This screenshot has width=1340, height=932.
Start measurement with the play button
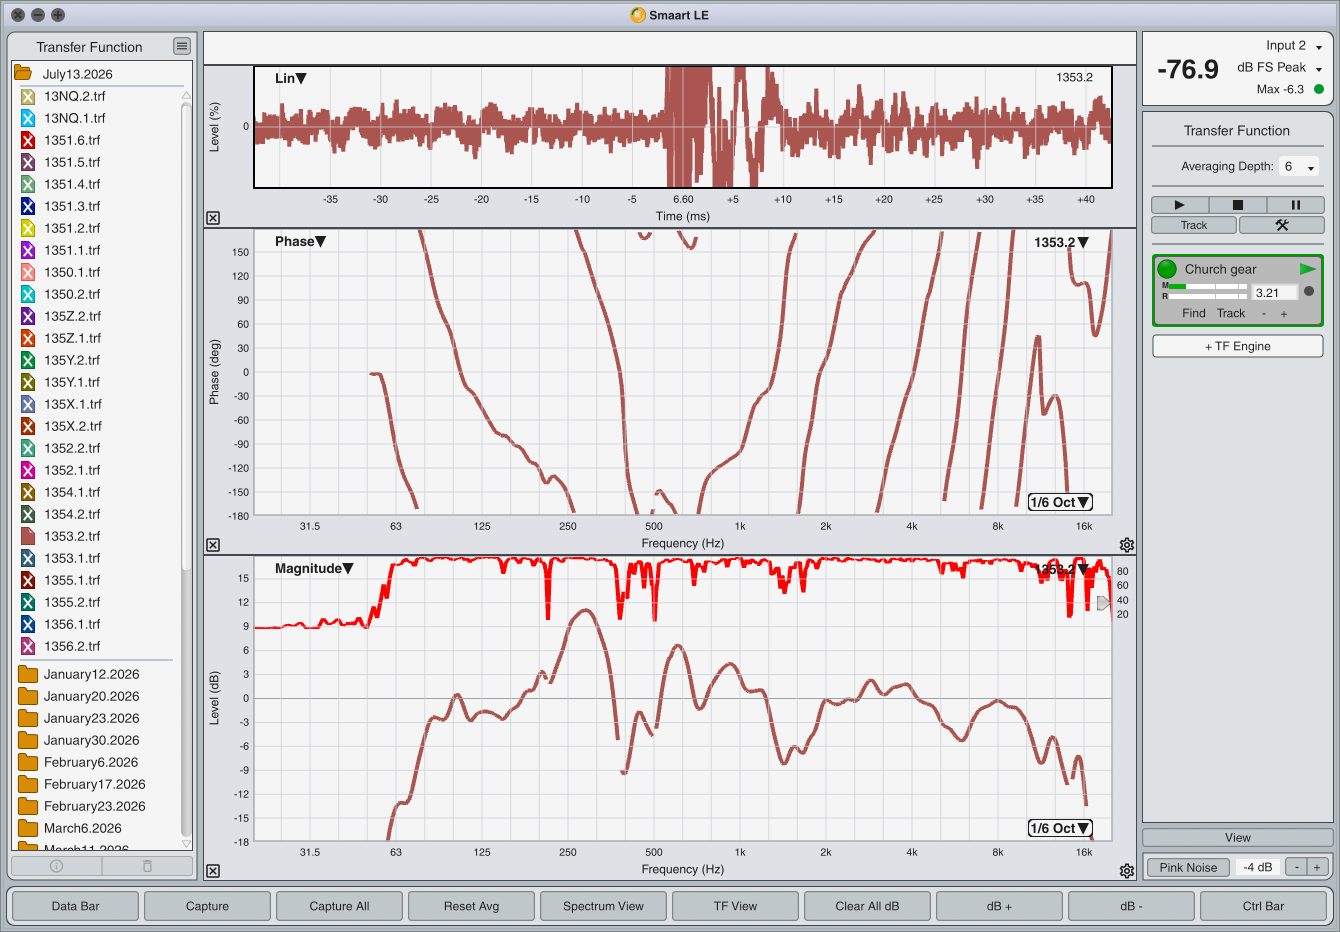(1179, 205)
